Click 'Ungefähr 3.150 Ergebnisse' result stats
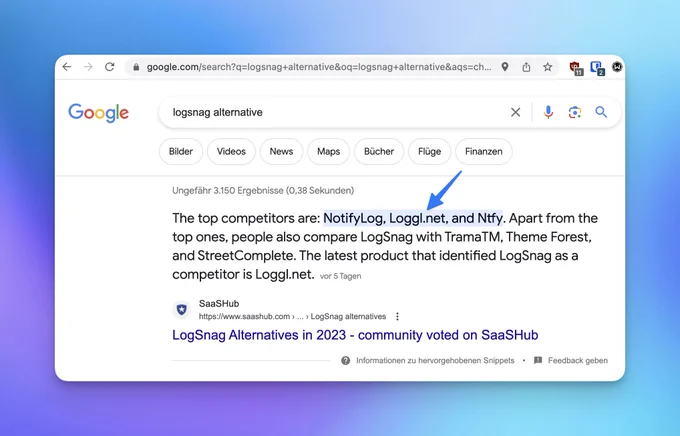Image resolution: width=680 pixels, height=436 pixels. coord(263,190)
